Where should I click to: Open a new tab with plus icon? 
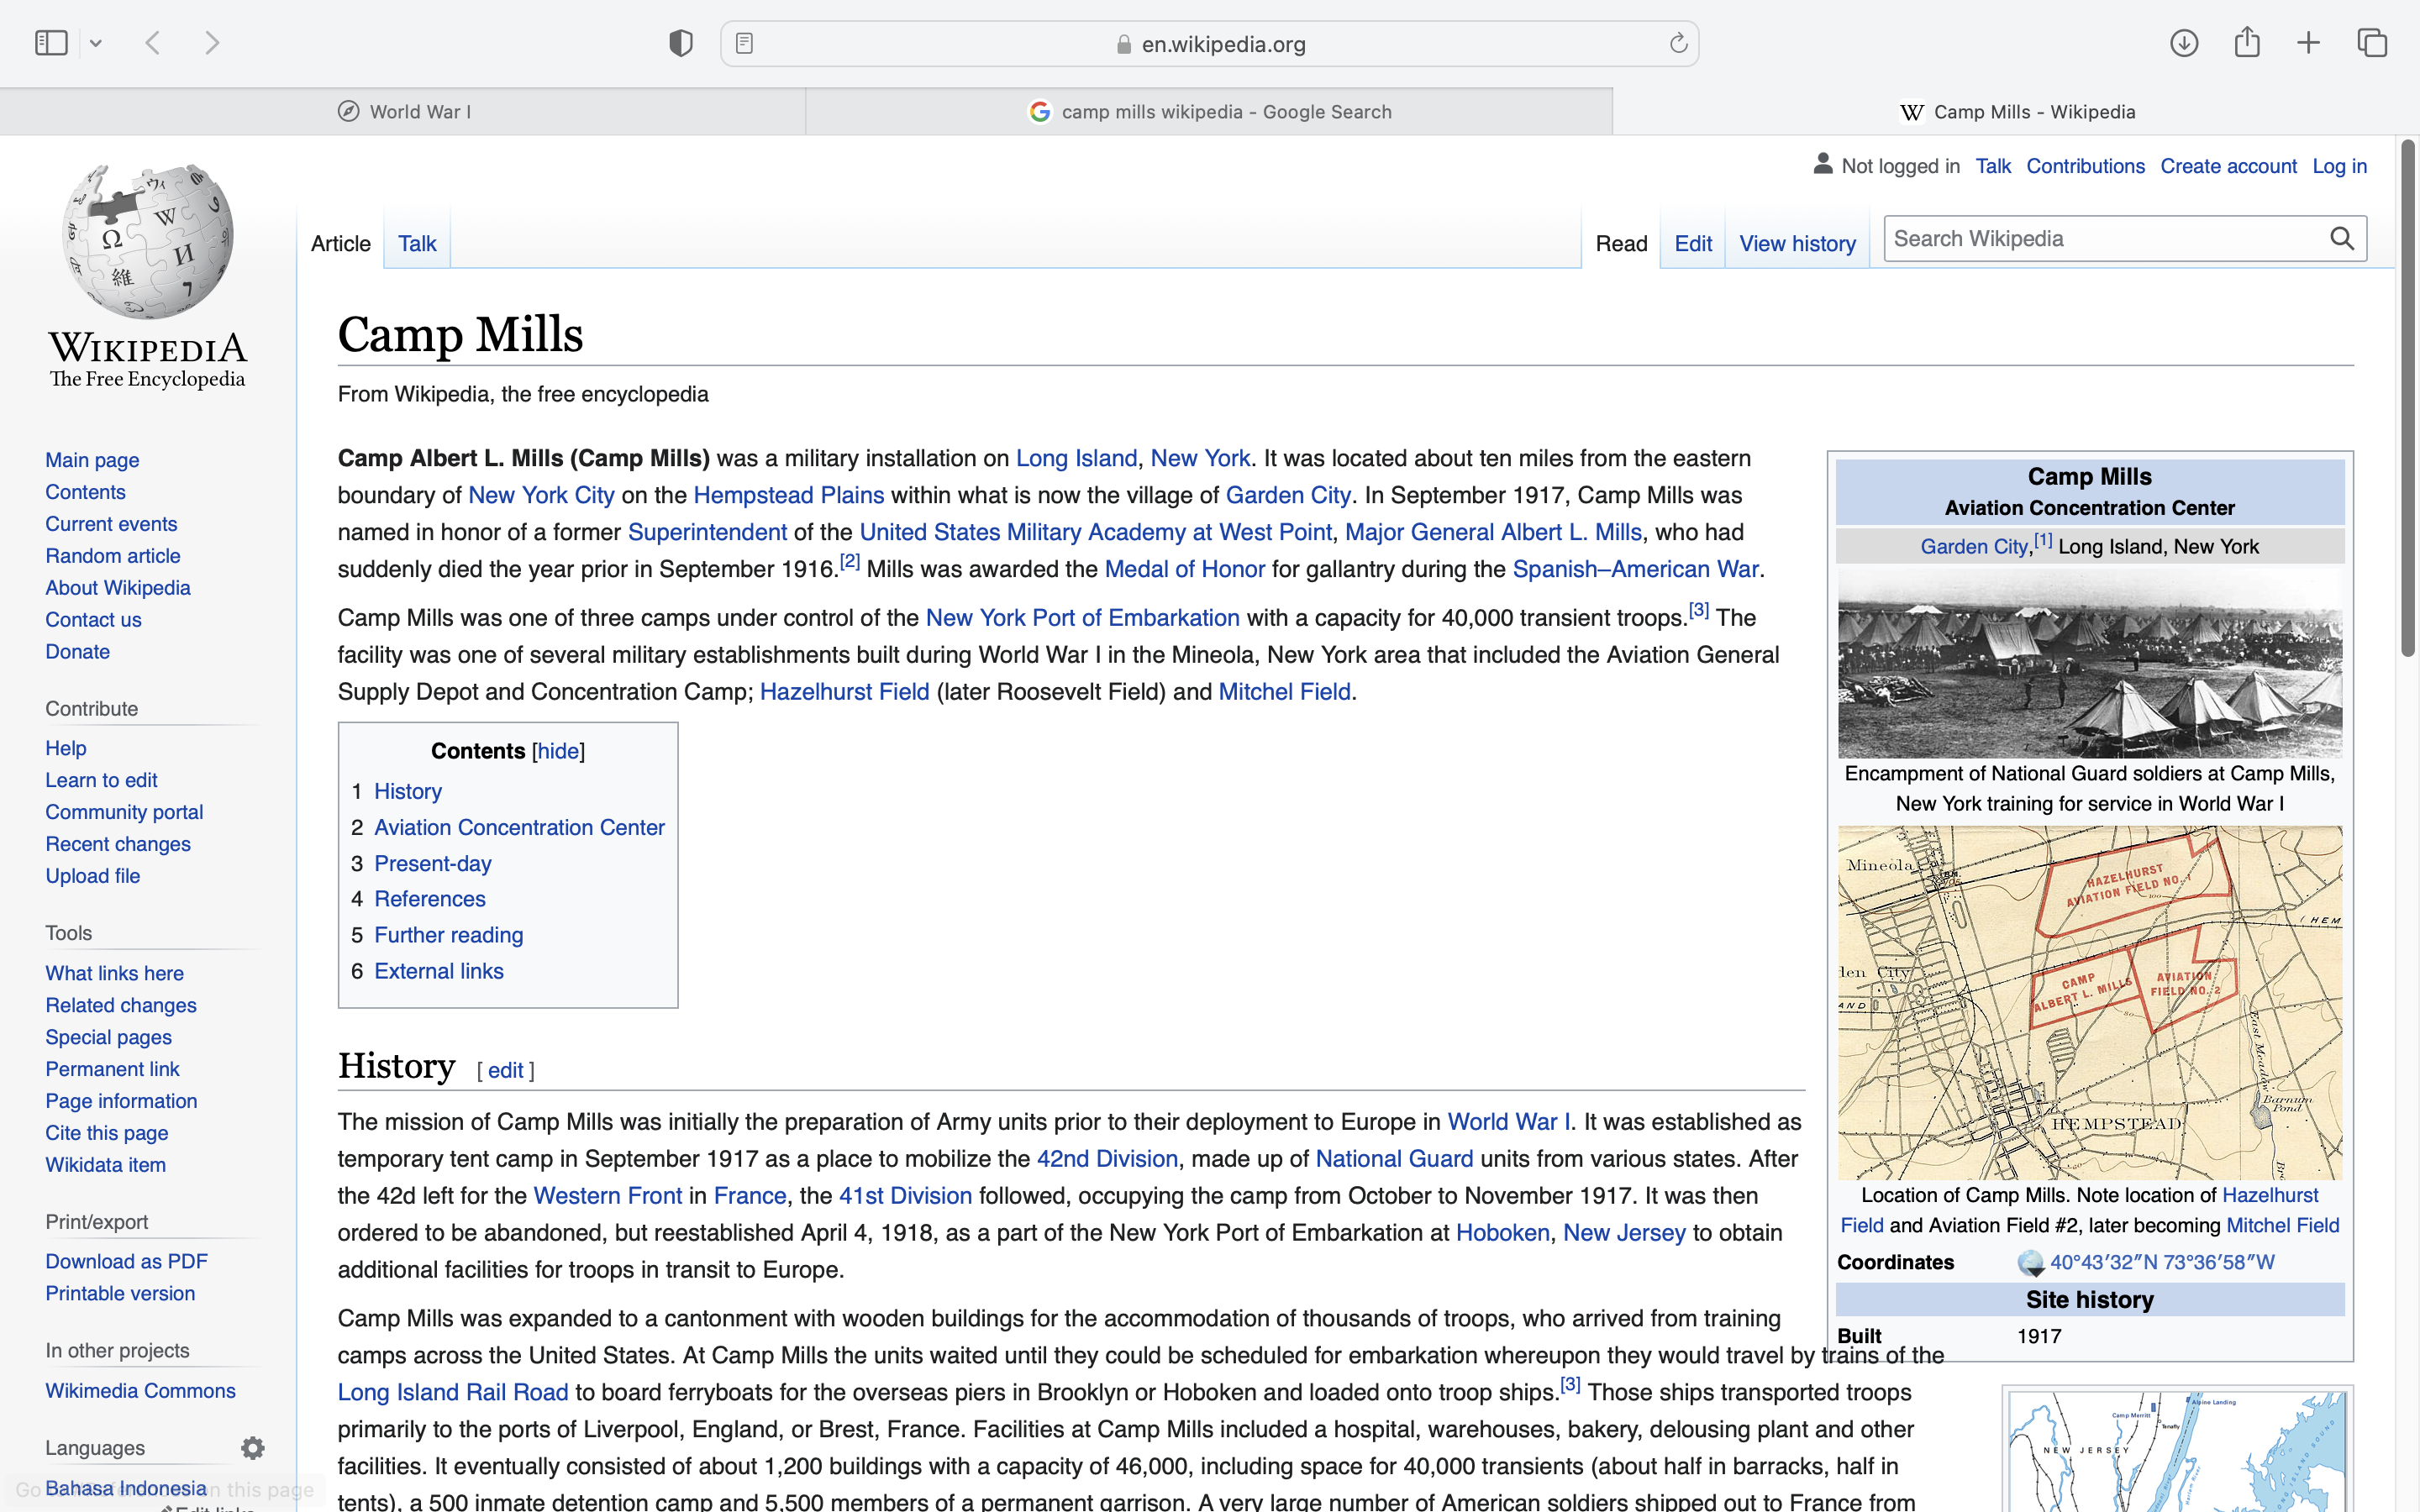[2308, 43]
